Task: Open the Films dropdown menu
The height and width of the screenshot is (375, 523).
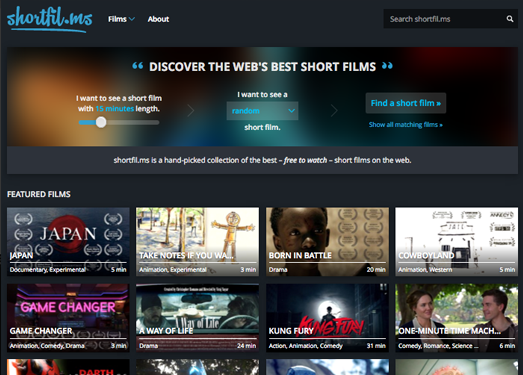Action: (x=121, y=19)
